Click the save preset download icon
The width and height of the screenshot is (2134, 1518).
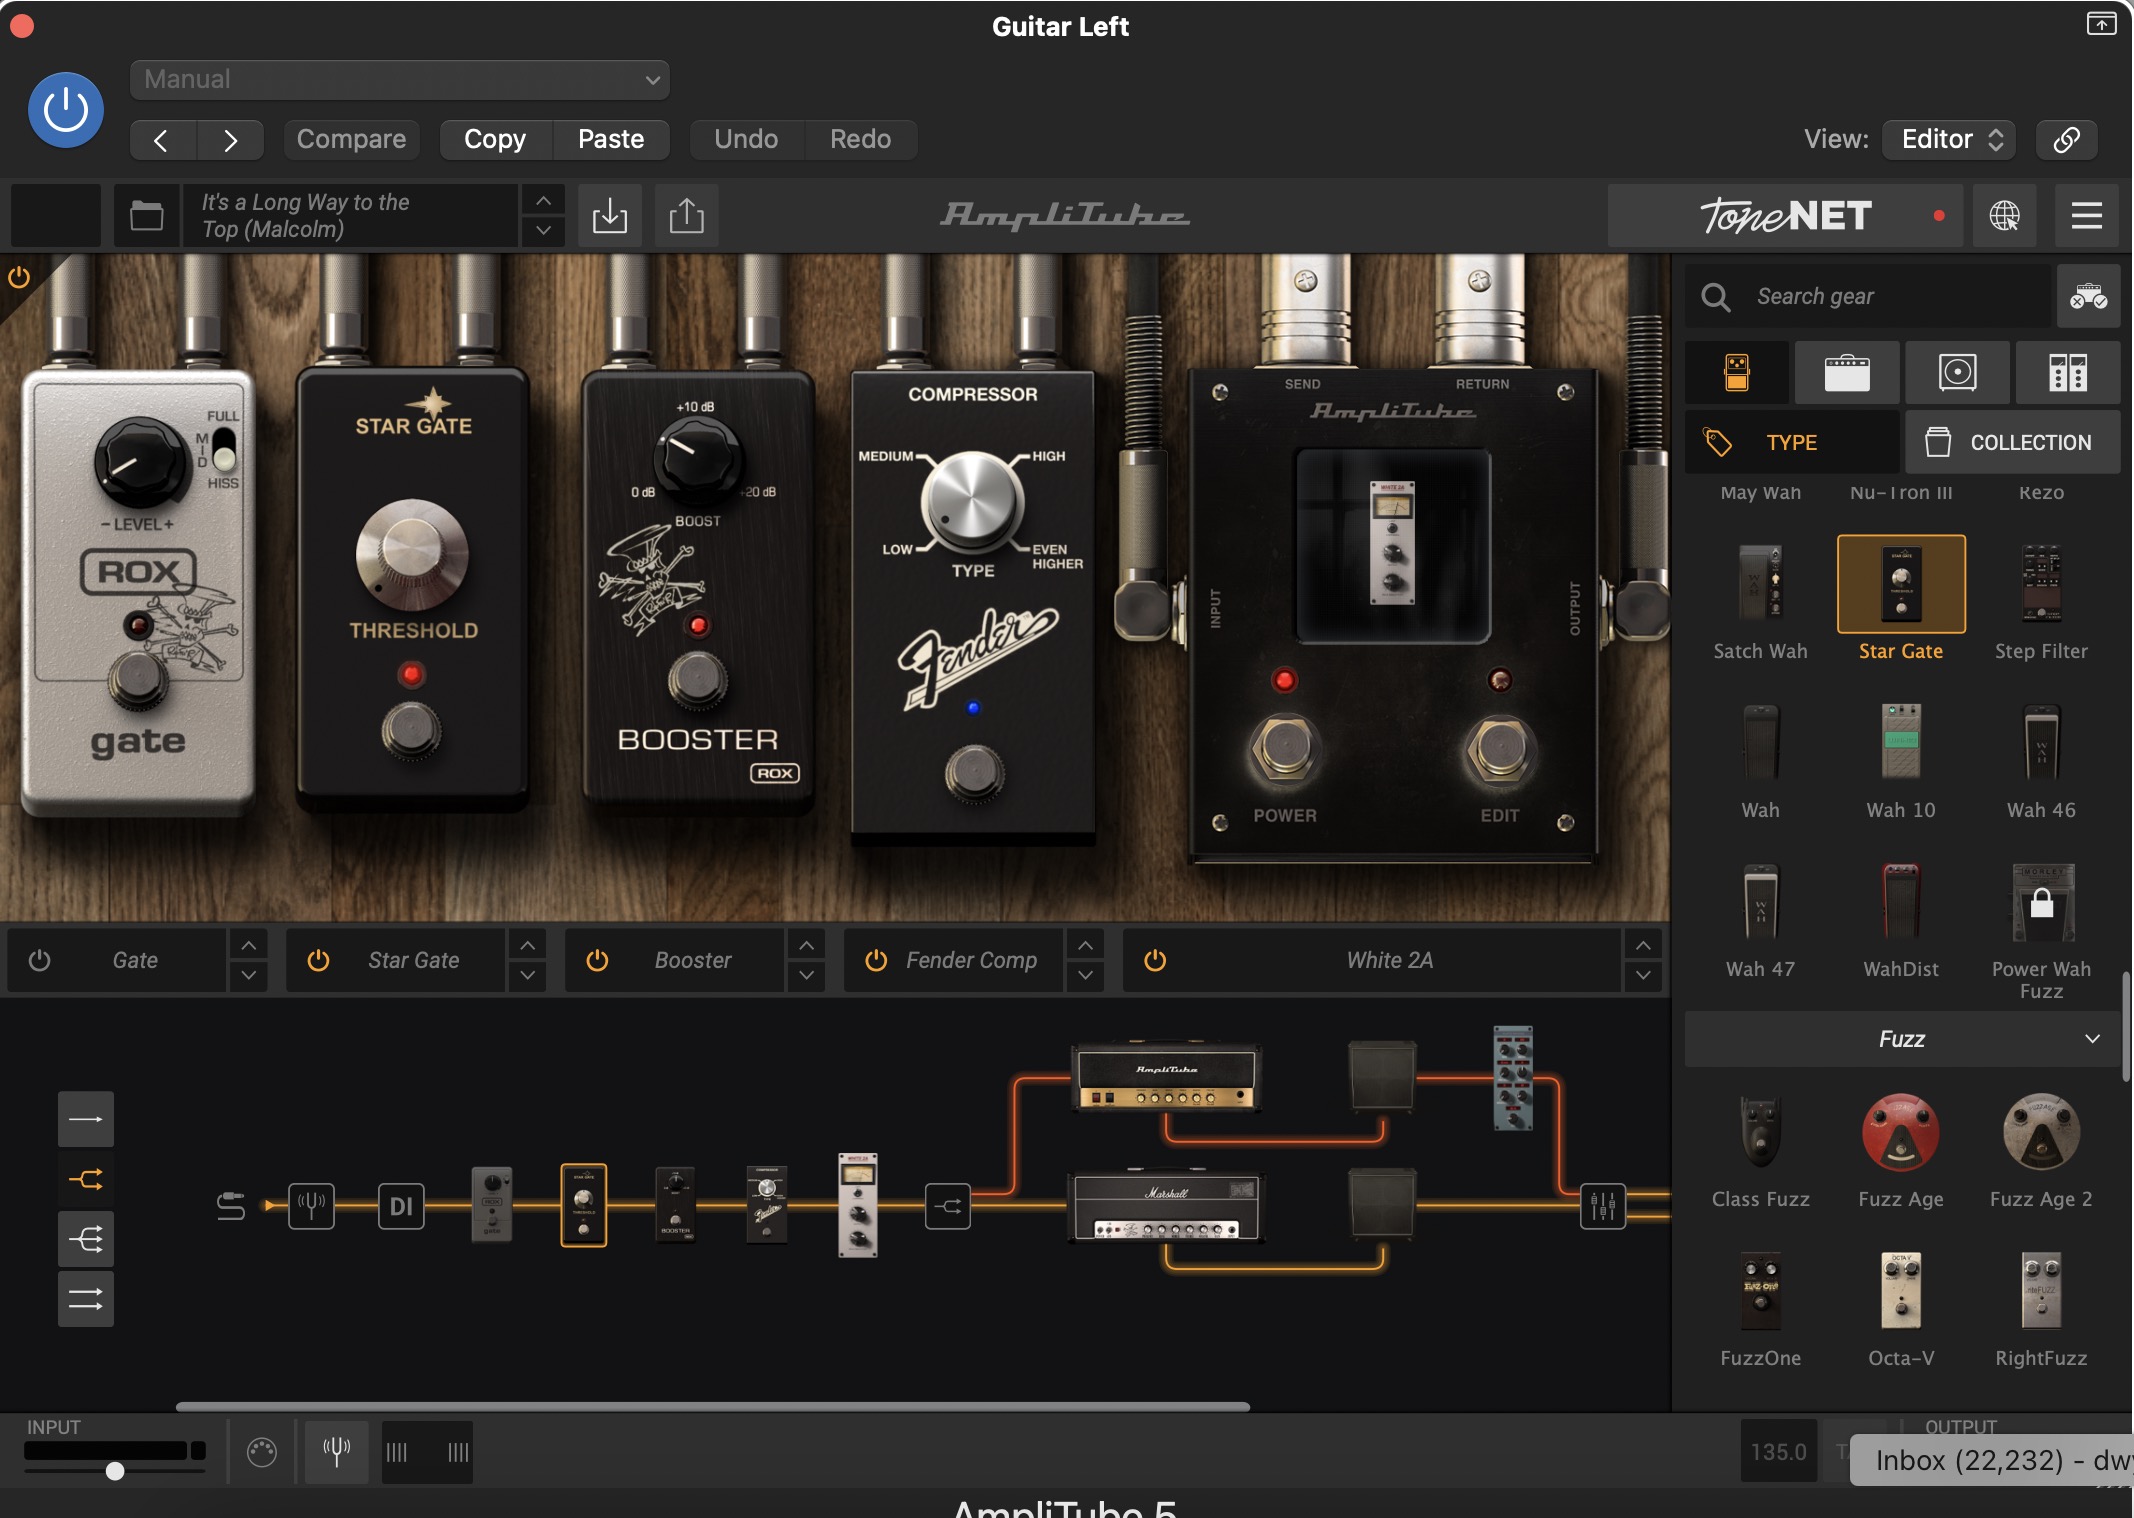click(609, 215)
